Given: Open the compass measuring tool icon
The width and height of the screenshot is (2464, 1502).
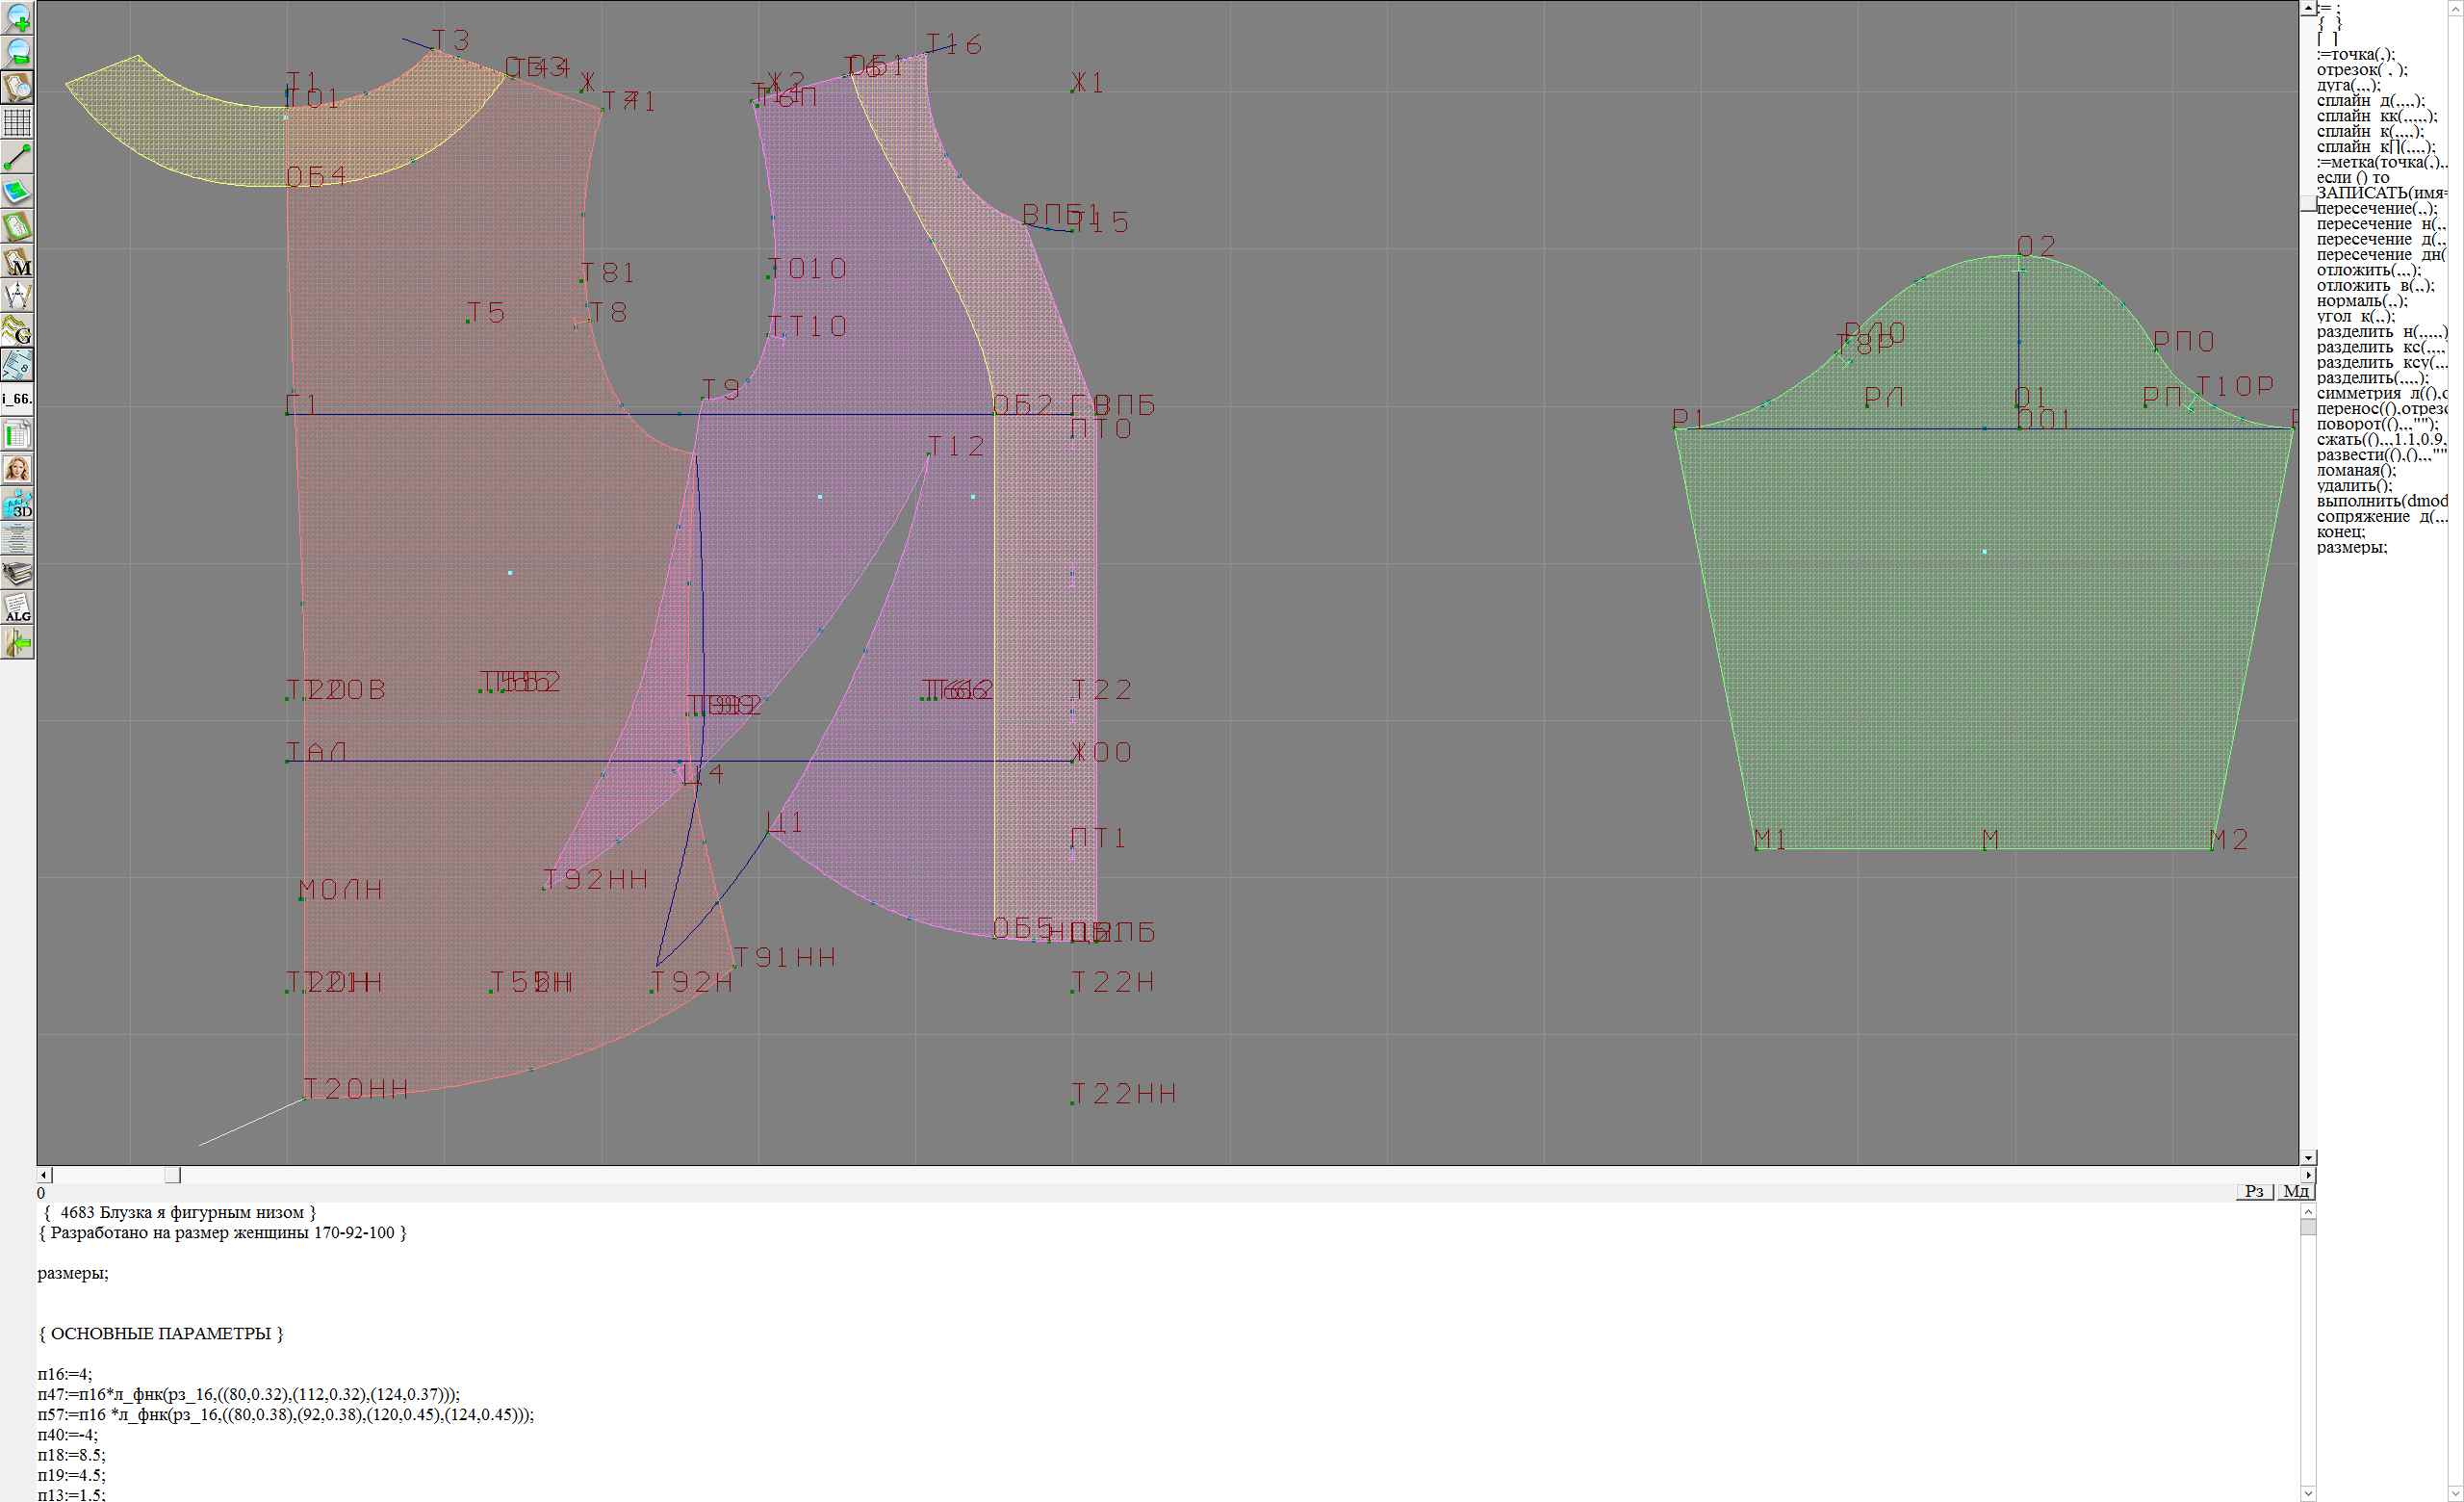Looking at the screenshot, I should point(18,296).
